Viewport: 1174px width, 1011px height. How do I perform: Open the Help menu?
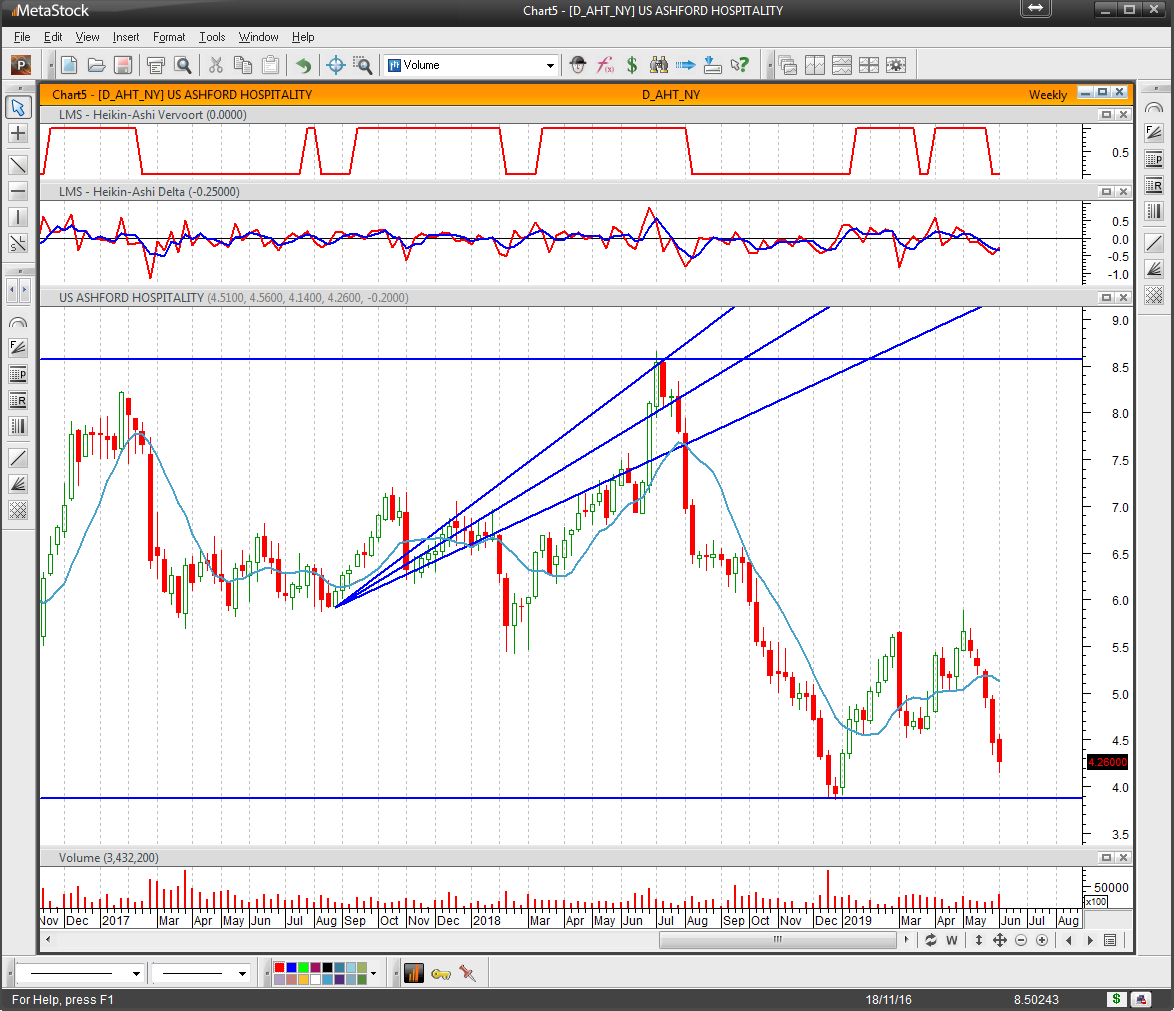pyautogui.click(x=302, y=37)
